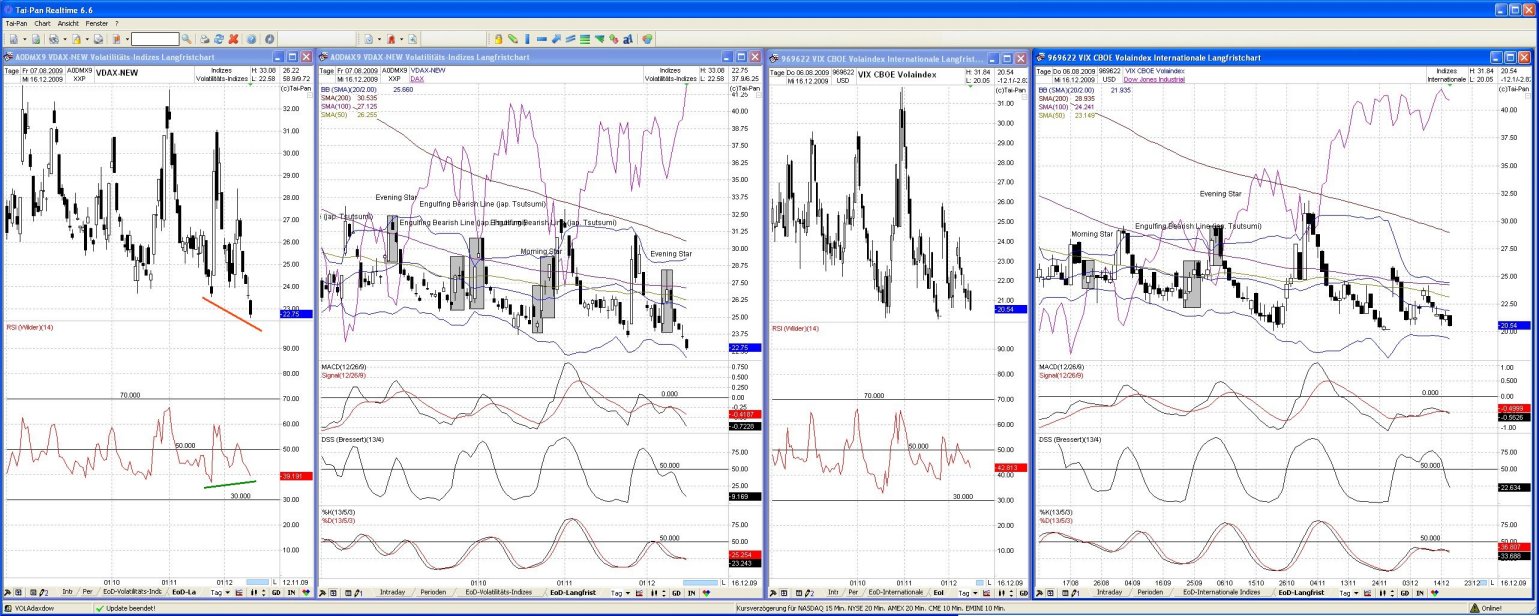Click the yellow padlock drawing tool icon
The height and width of the screenshot is (616, 1539).
(497, 39)
